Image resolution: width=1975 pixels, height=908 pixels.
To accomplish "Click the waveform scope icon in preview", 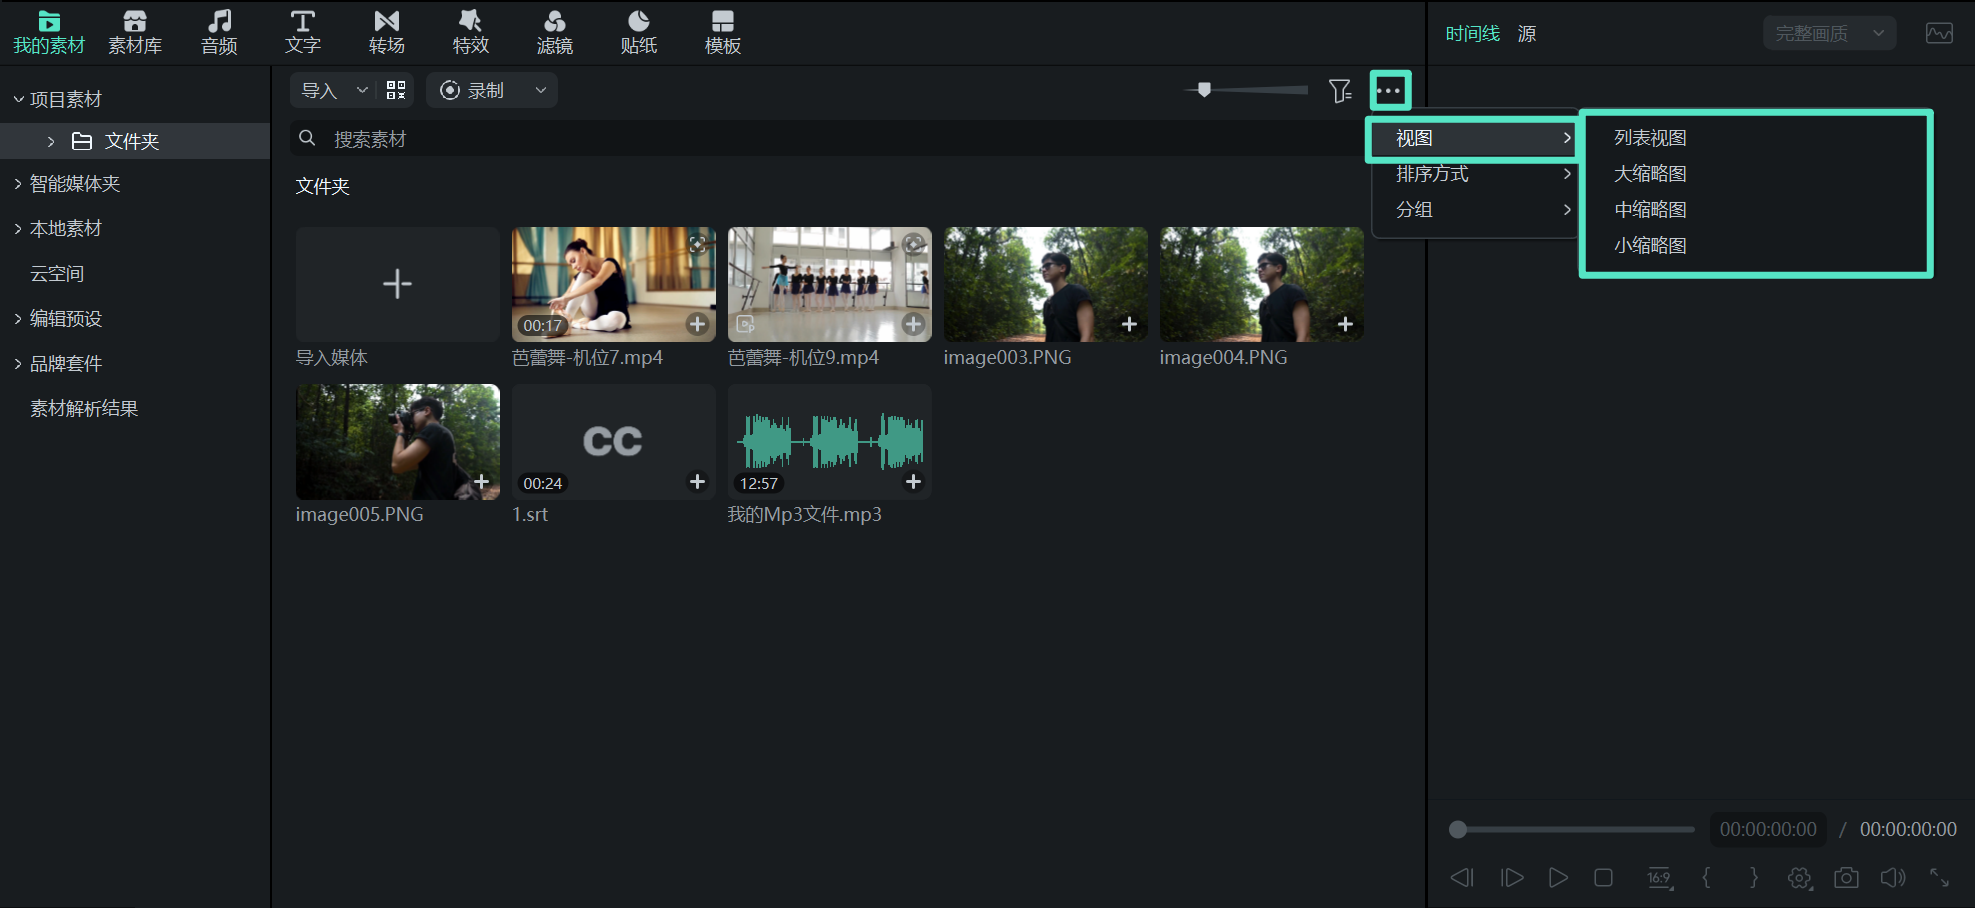I will point(1939,33).
